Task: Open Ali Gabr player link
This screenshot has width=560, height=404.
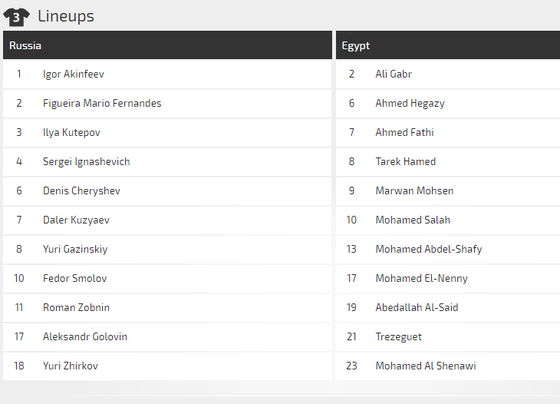Action: 393,74
